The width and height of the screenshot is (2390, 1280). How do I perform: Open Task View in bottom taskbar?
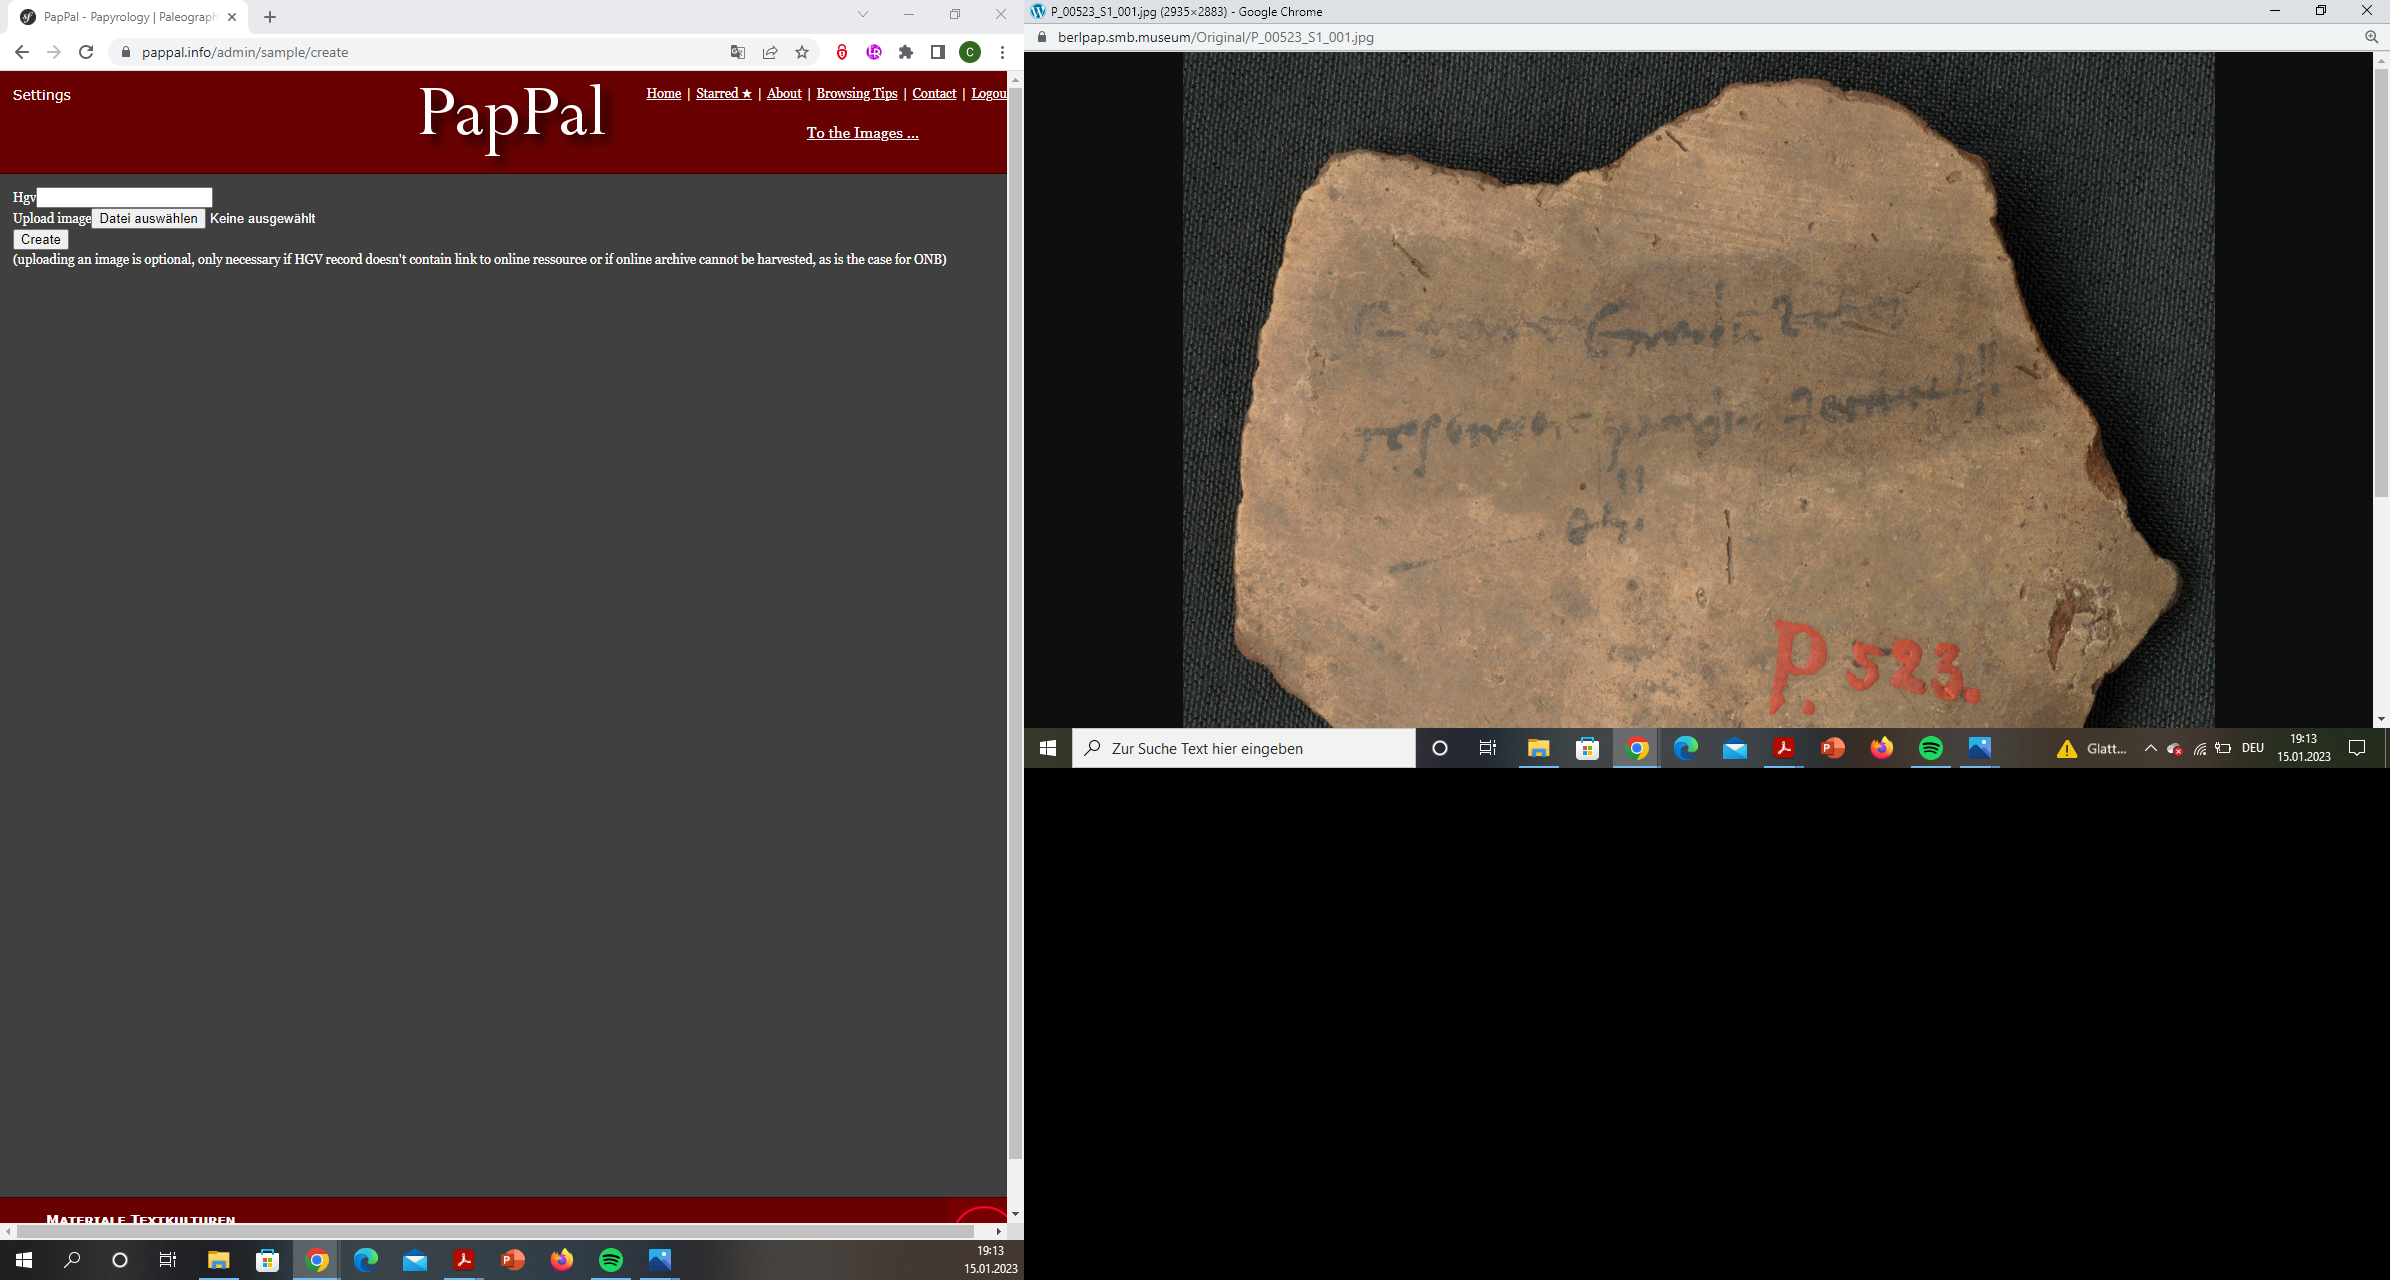point(168,1260)
